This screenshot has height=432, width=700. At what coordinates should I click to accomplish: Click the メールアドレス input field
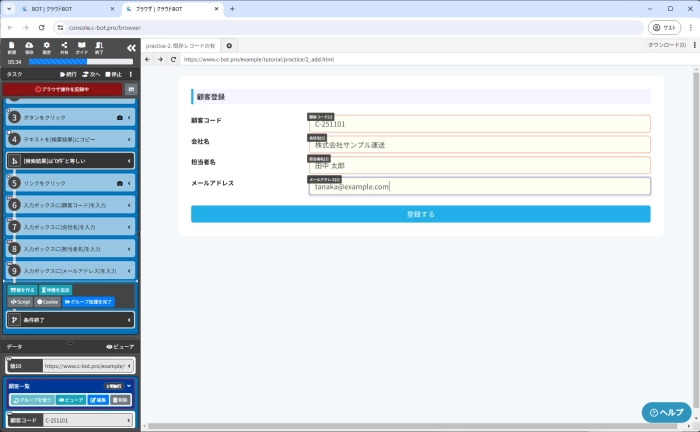pyautogui.click(x=479, y=186)
